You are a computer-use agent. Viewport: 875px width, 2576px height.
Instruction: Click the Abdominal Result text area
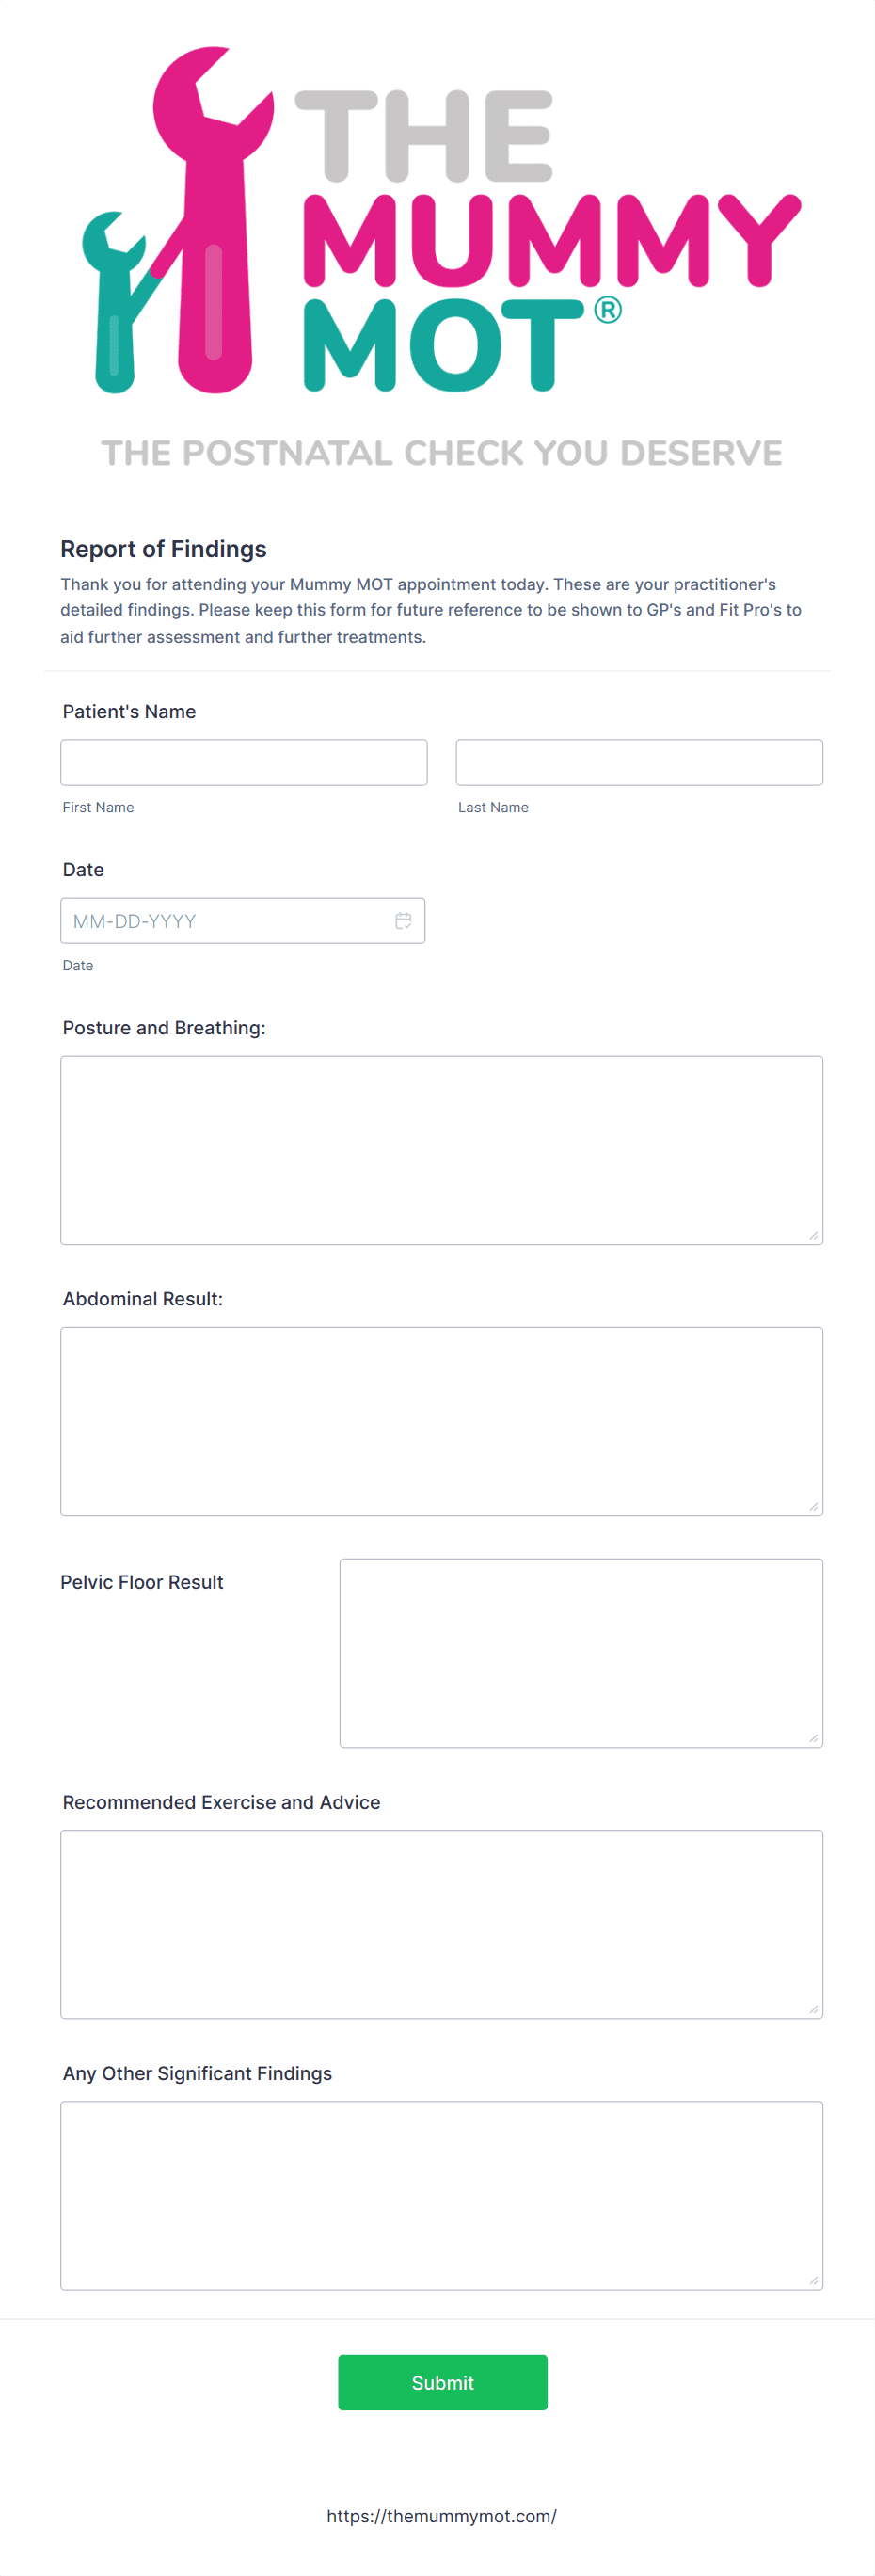point(441,1420)
